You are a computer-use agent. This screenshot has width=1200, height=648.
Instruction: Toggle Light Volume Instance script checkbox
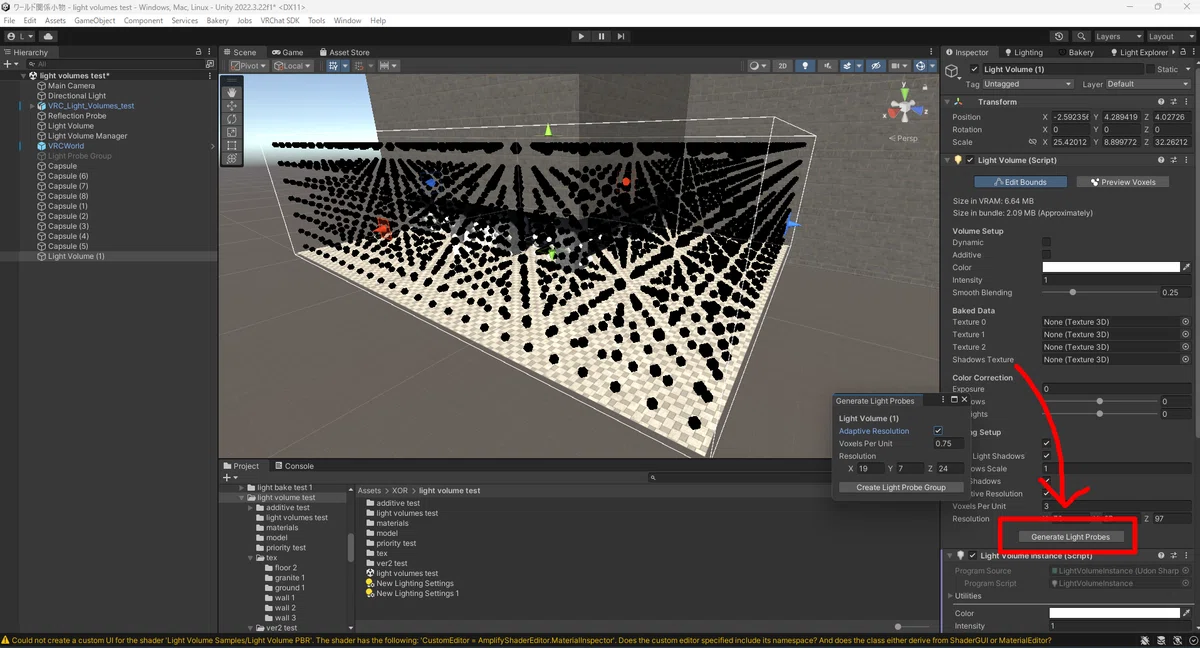[x=972, y=555]
